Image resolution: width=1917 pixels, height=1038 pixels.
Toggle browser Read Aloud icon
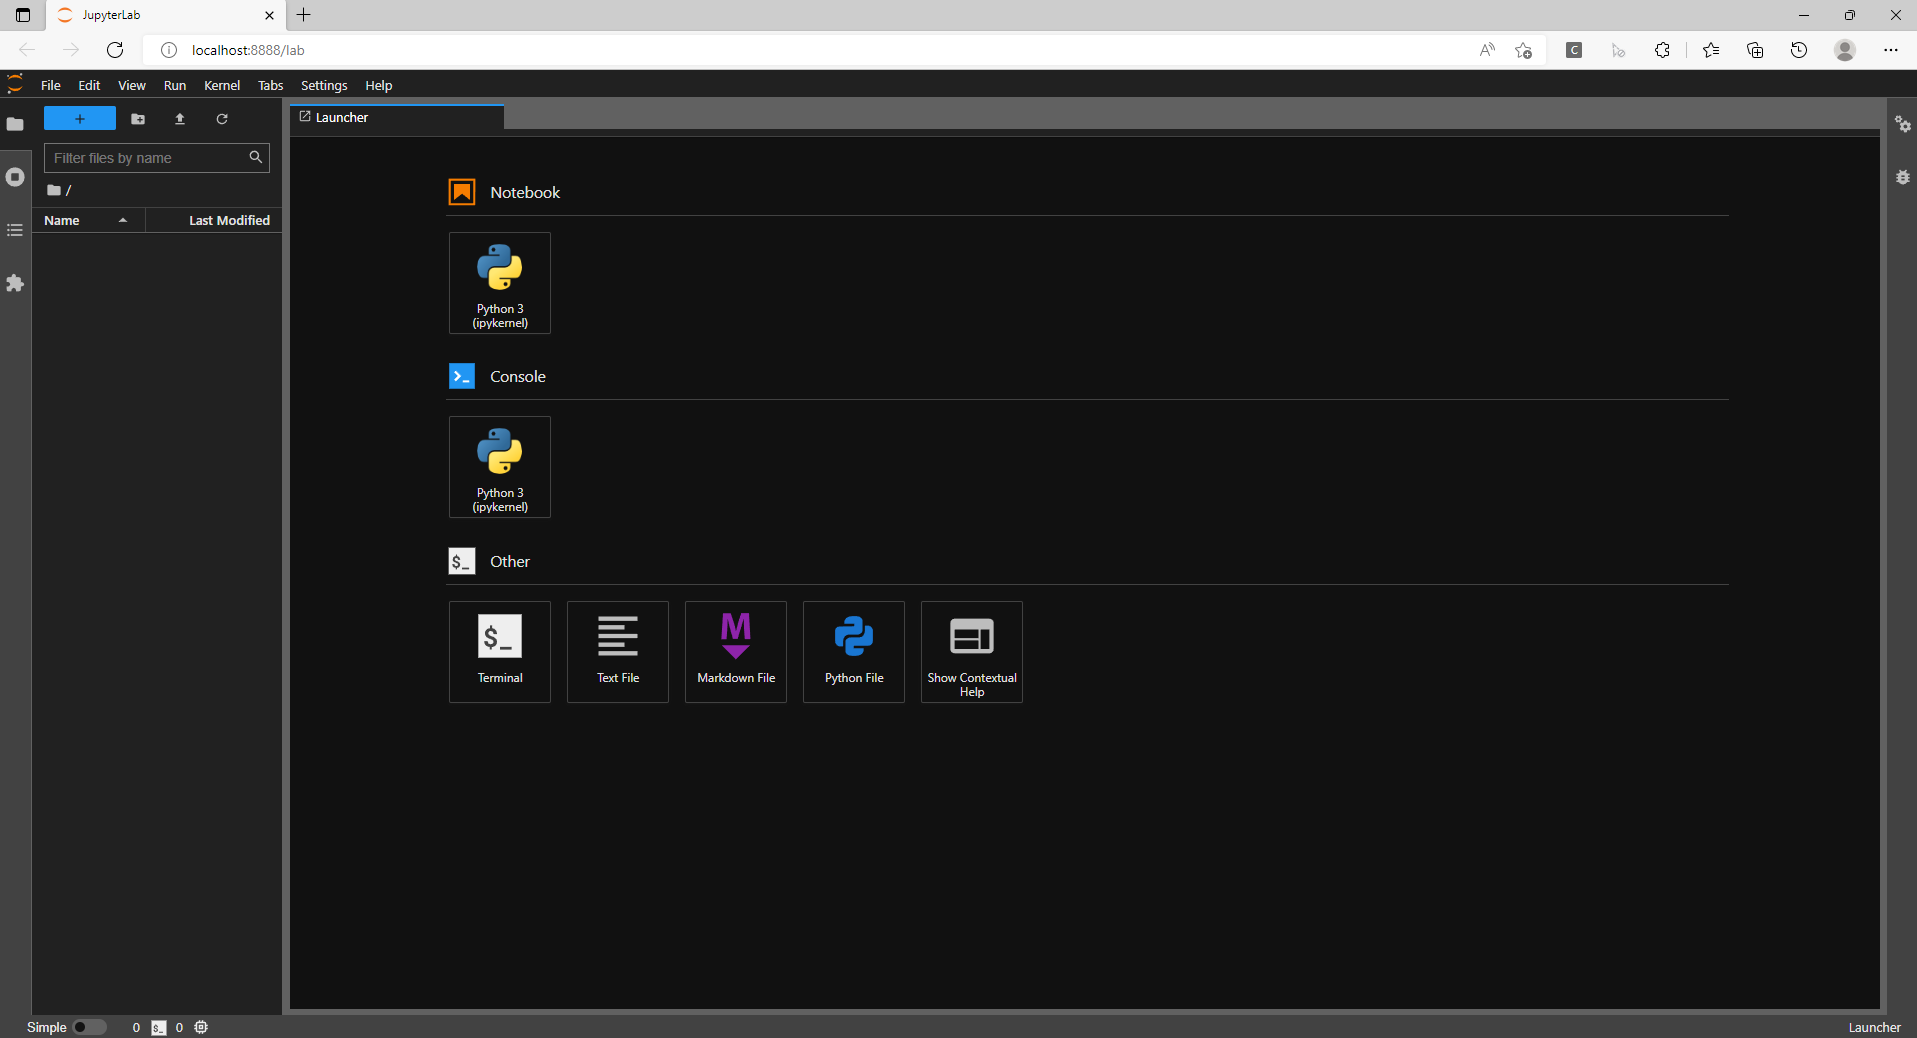(x=1487, y=50)
